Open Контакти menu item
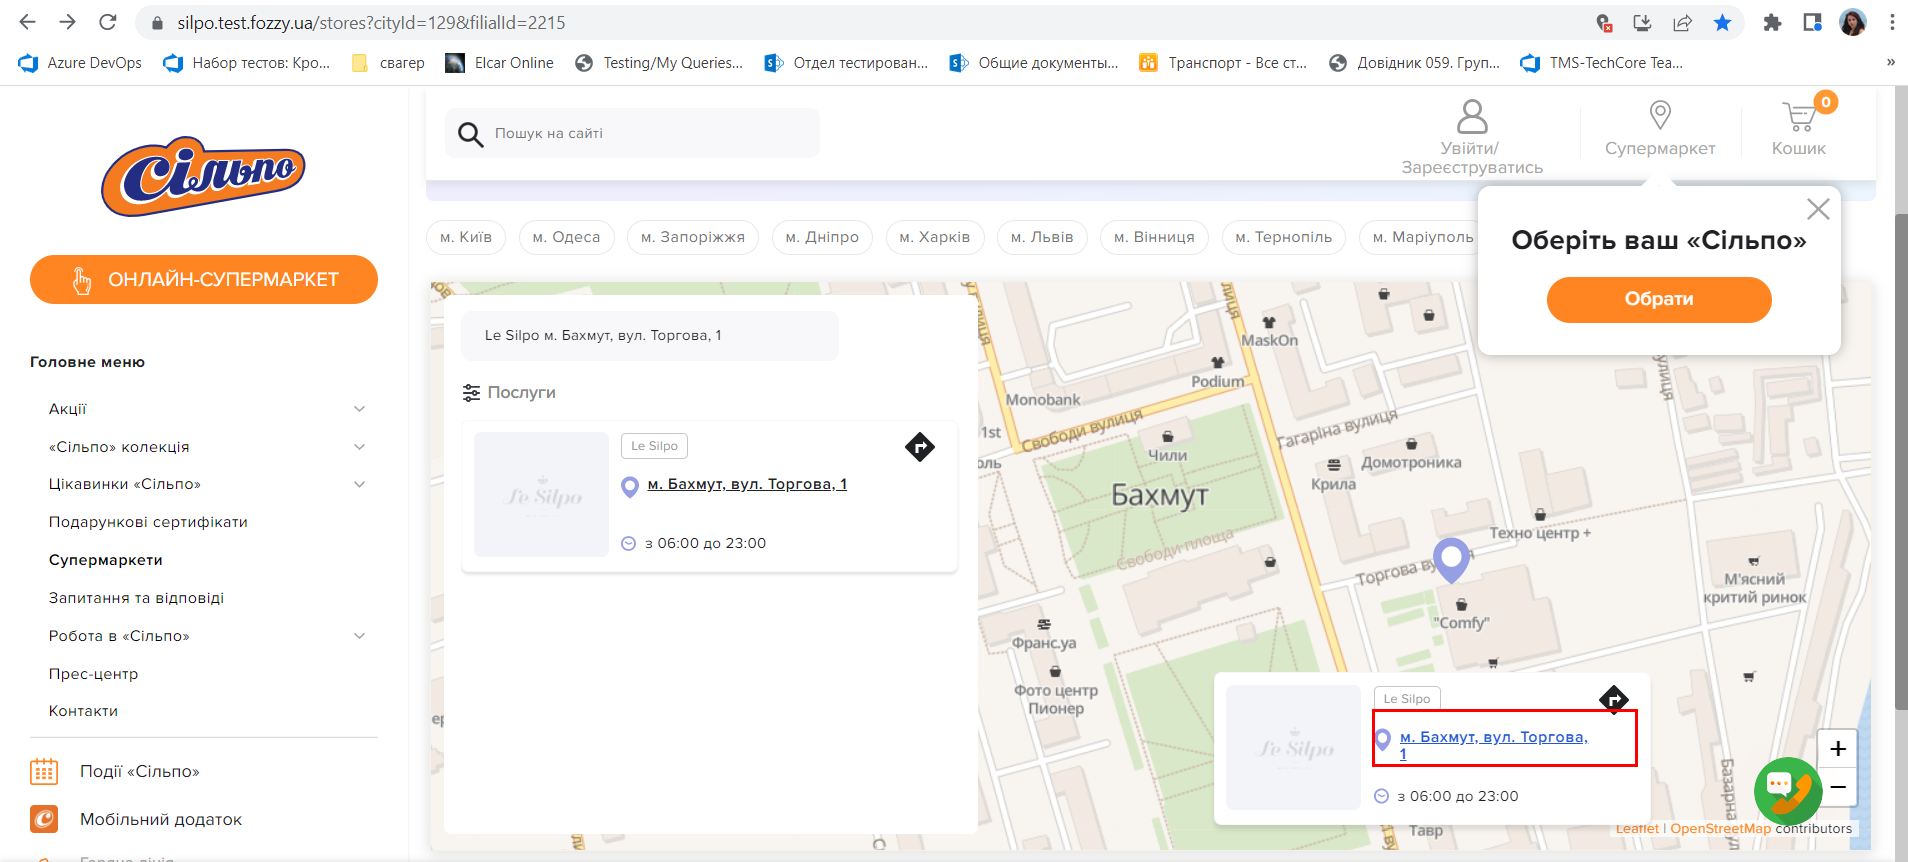Viewport: 1908px width, 862px height. point(83,711)
